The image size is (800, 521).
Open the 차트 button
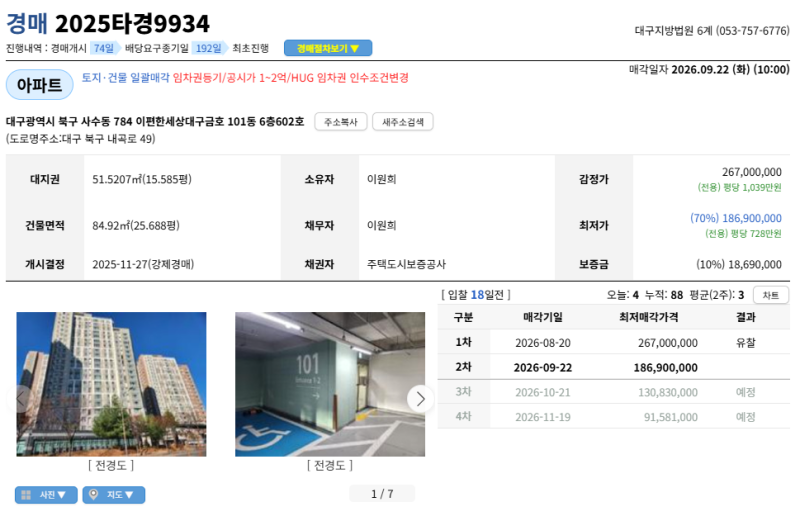[770, 295]
